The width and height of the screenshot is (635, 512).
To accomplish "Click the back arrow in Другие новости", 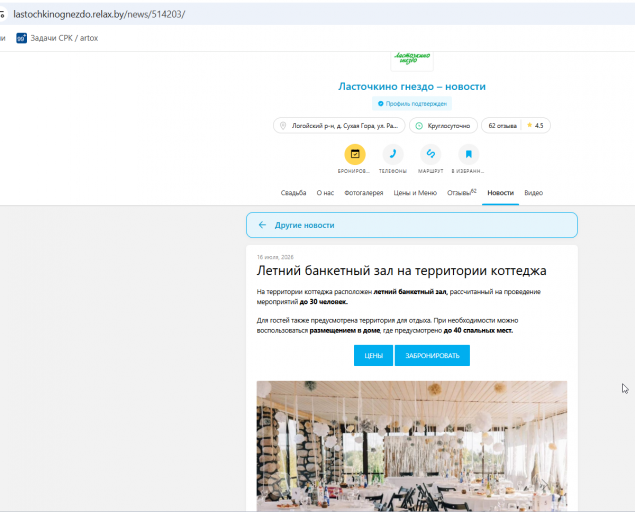I will pyautogui.click(x=262, y=225).
